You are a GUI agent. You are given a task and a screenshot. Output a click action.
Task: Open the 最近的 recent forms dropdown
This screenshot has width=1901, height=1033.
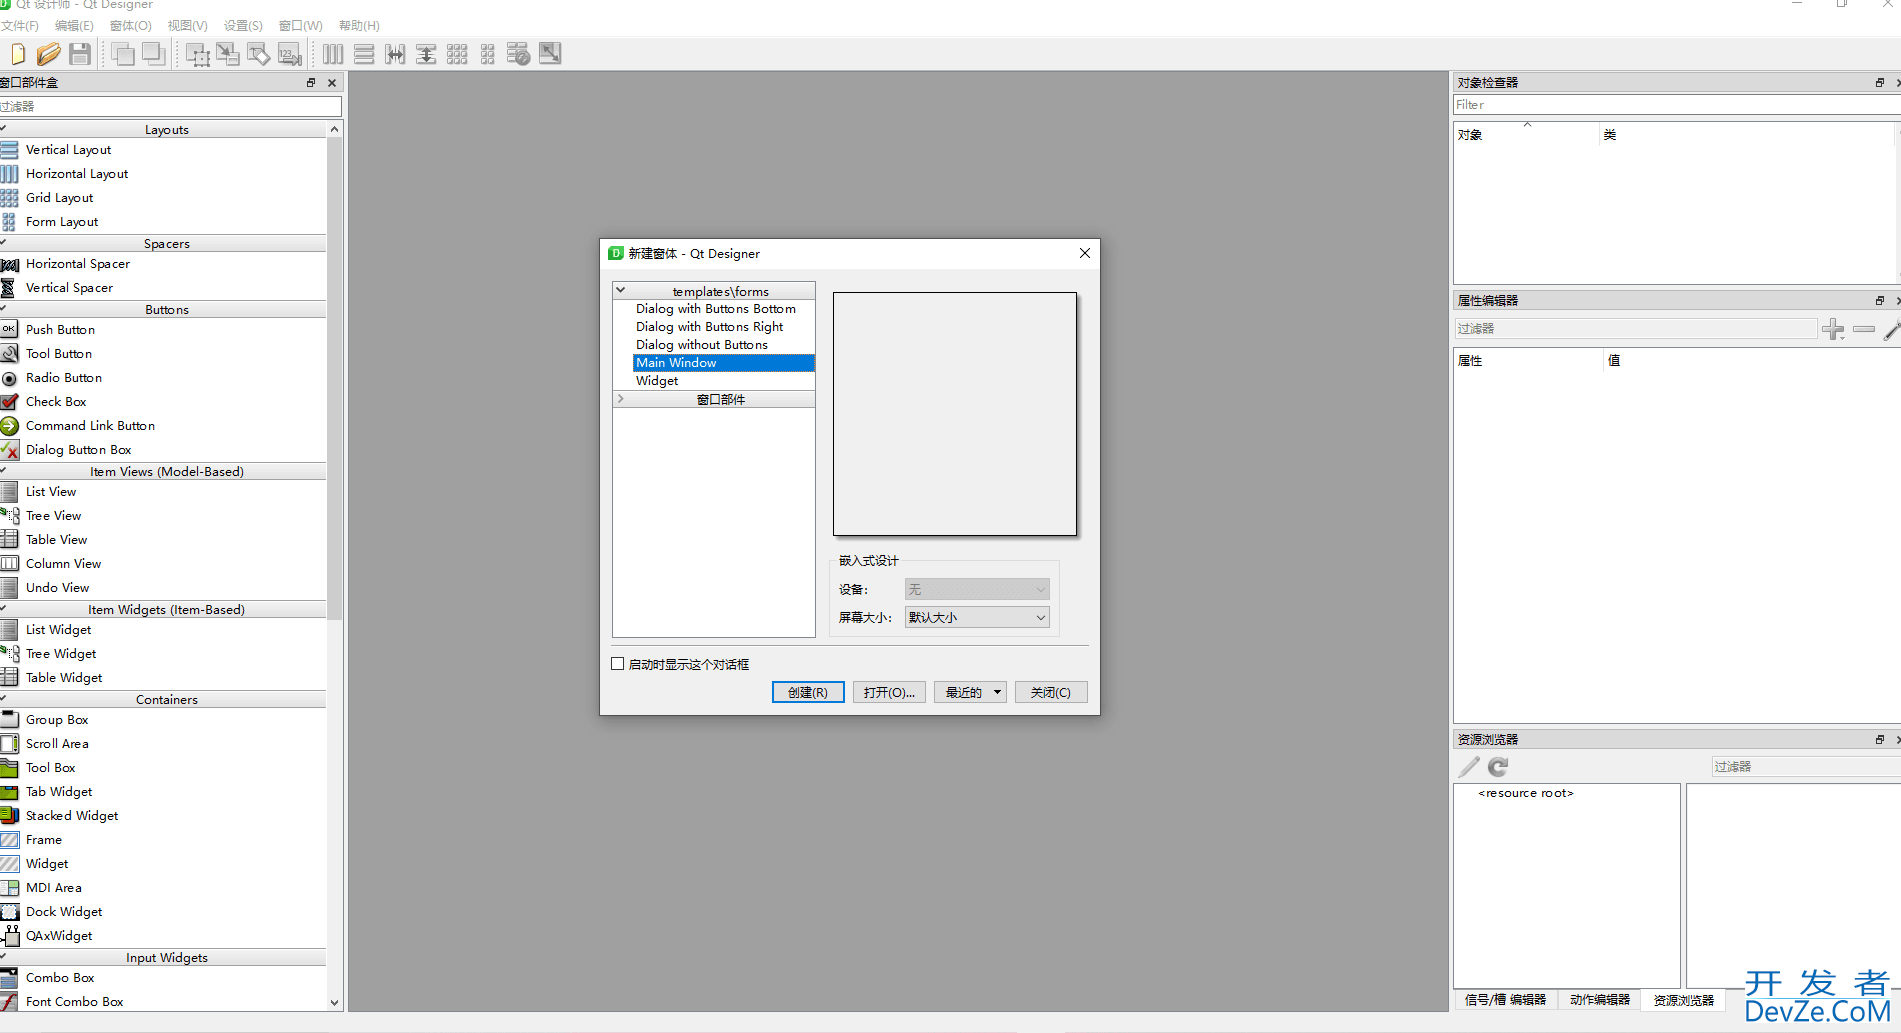click(x=970, y=693)
